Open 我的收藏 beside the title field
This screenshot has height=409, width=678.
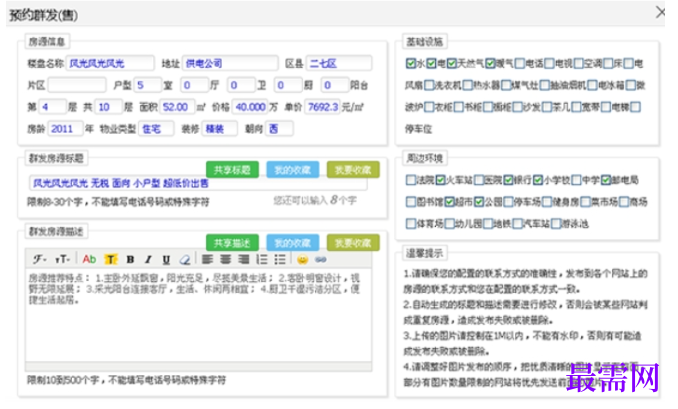[x=293, y=169]
